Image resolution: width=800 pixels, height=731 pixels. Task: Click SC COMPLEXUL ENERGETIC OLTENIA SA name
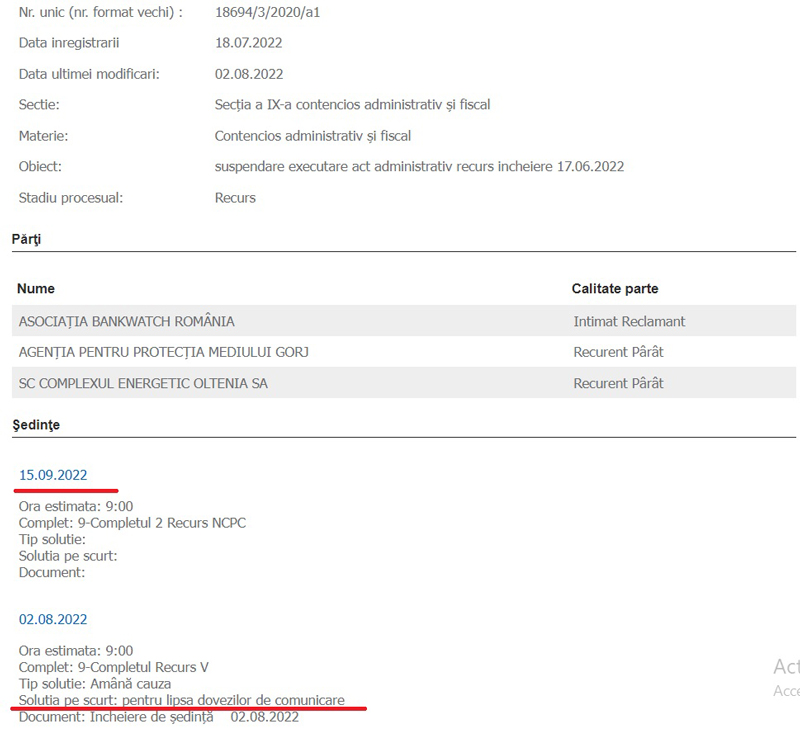(x=143, y=383)
